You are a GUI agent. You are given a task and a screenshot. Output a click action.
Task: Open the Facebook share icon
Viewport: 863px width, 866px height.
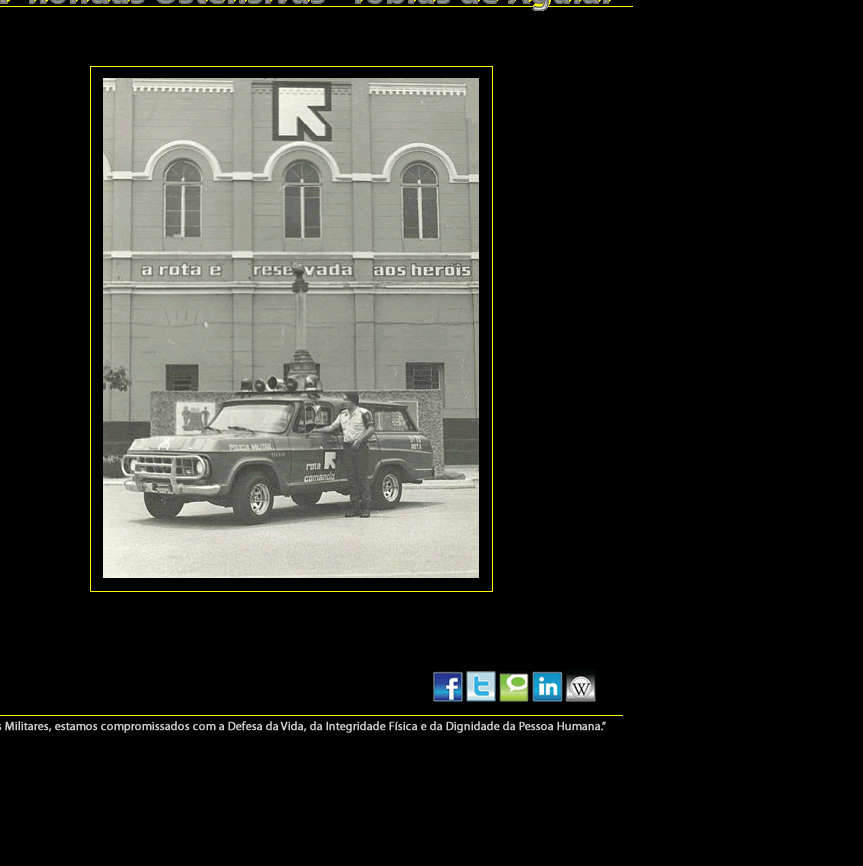tap(447, 687)
